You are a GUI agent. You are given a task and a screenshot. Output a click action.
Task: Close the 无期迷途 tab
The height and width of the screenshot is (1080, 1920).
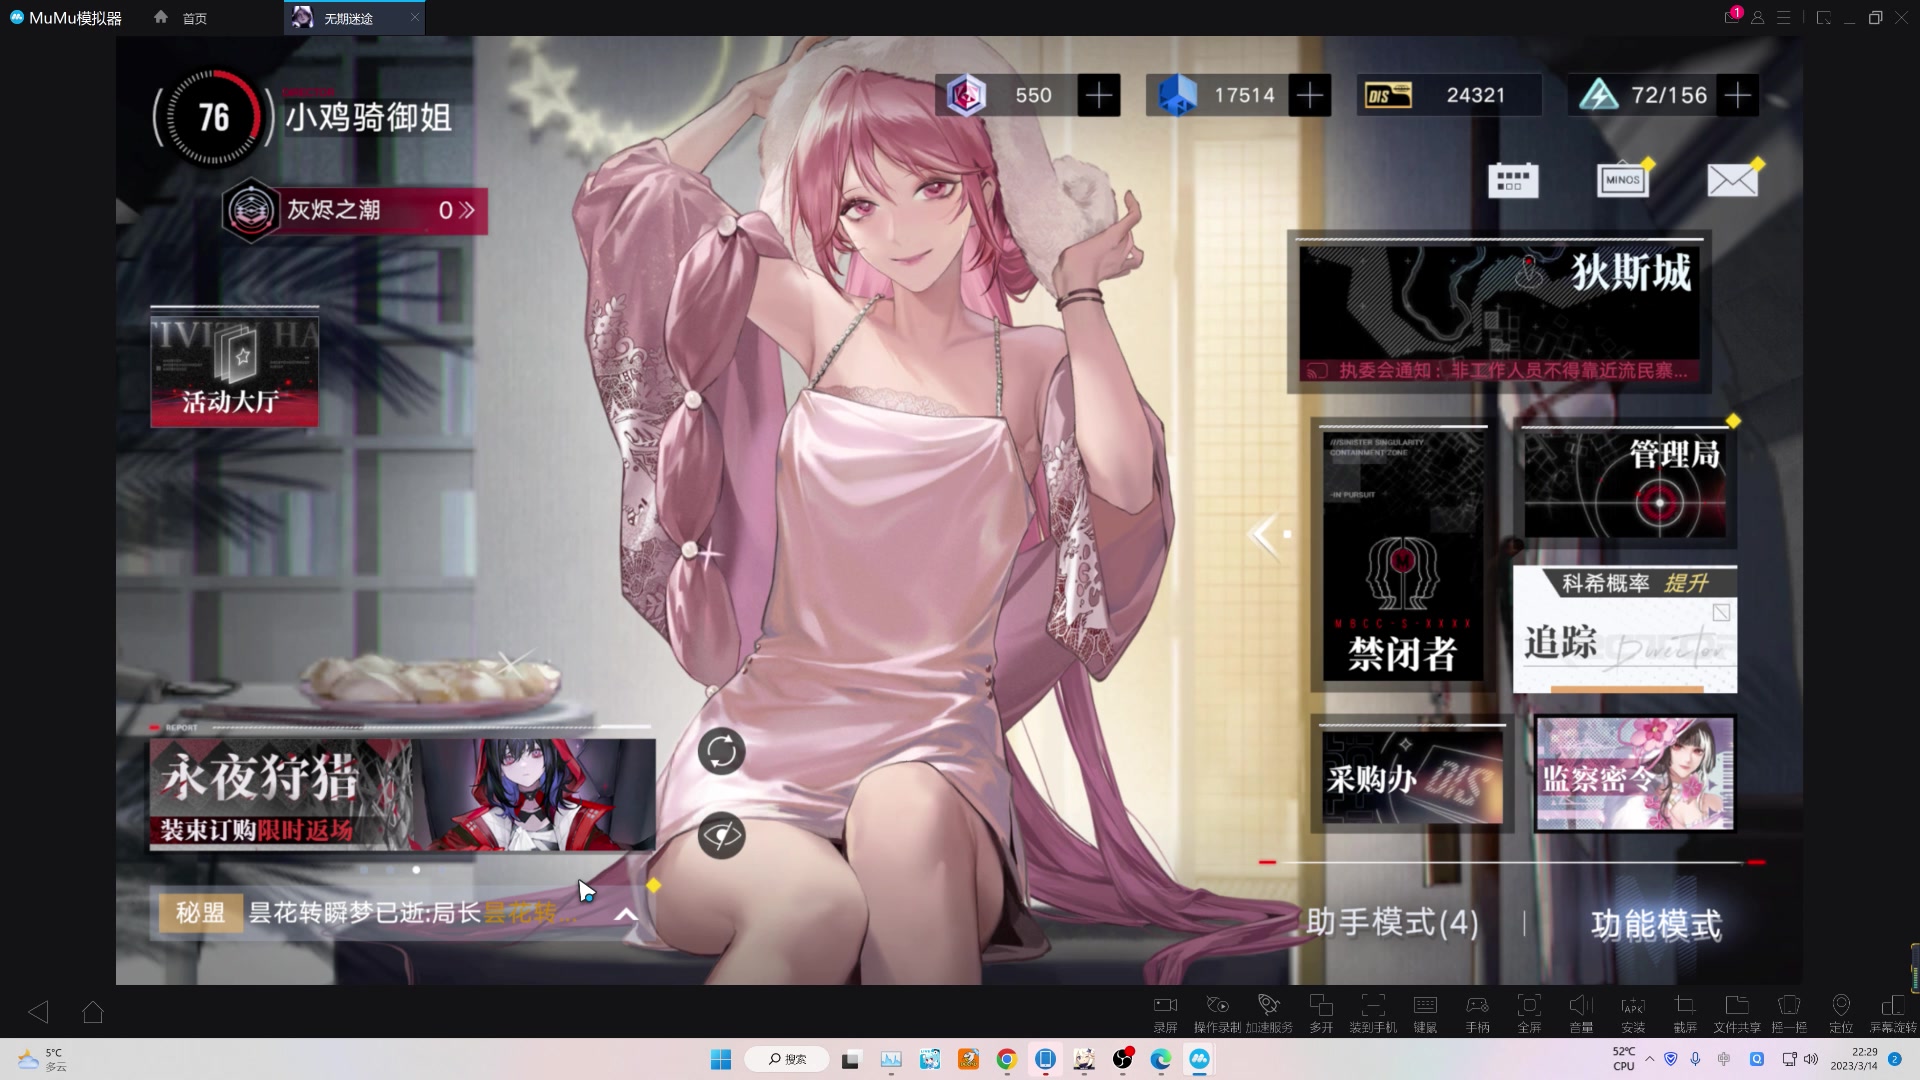414,17
